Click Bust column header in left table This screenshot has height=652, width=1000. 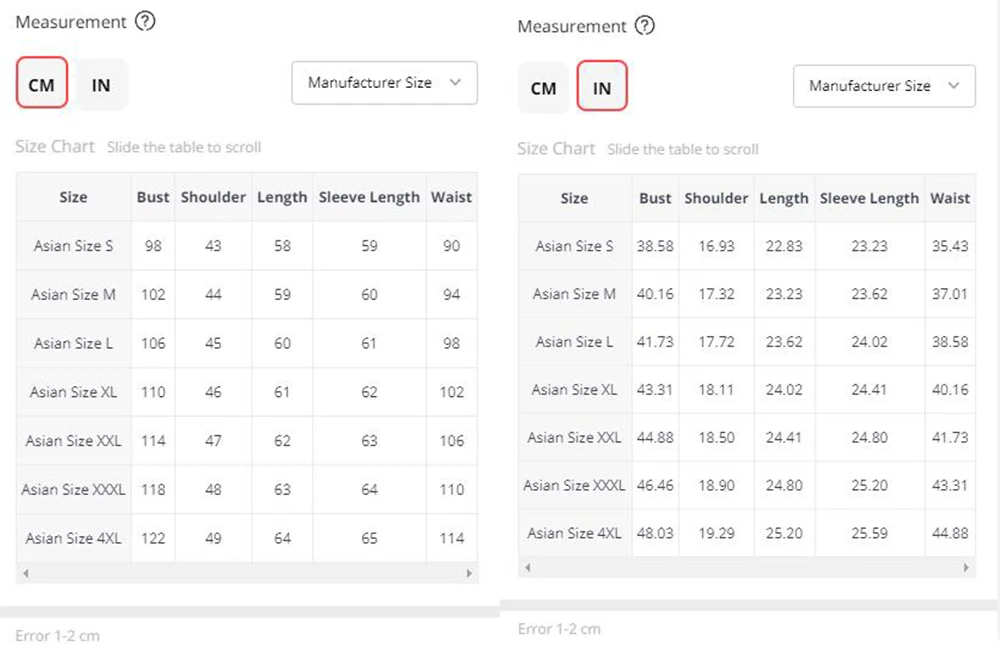tap(153, 197)
